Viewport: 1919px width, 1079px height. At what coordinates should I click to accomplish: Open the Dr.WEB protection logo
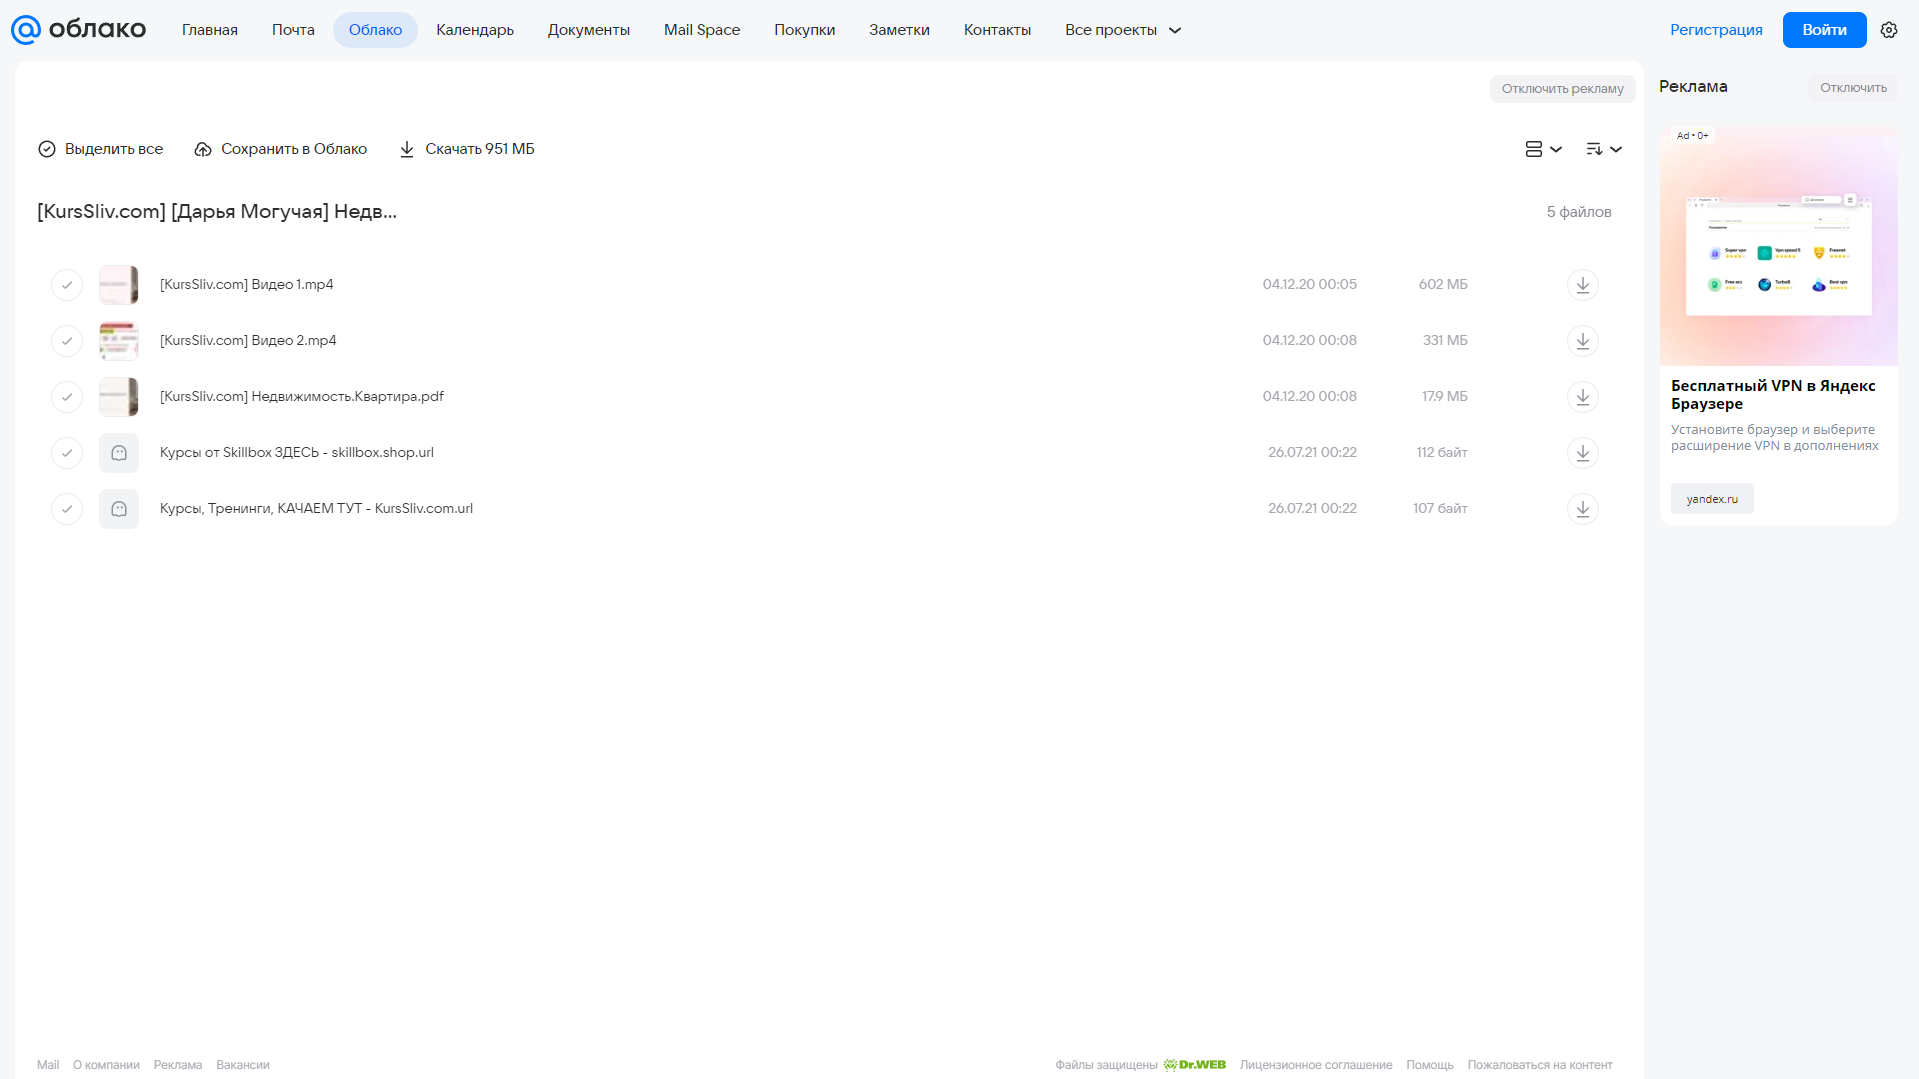[x=1195, y=1065]
